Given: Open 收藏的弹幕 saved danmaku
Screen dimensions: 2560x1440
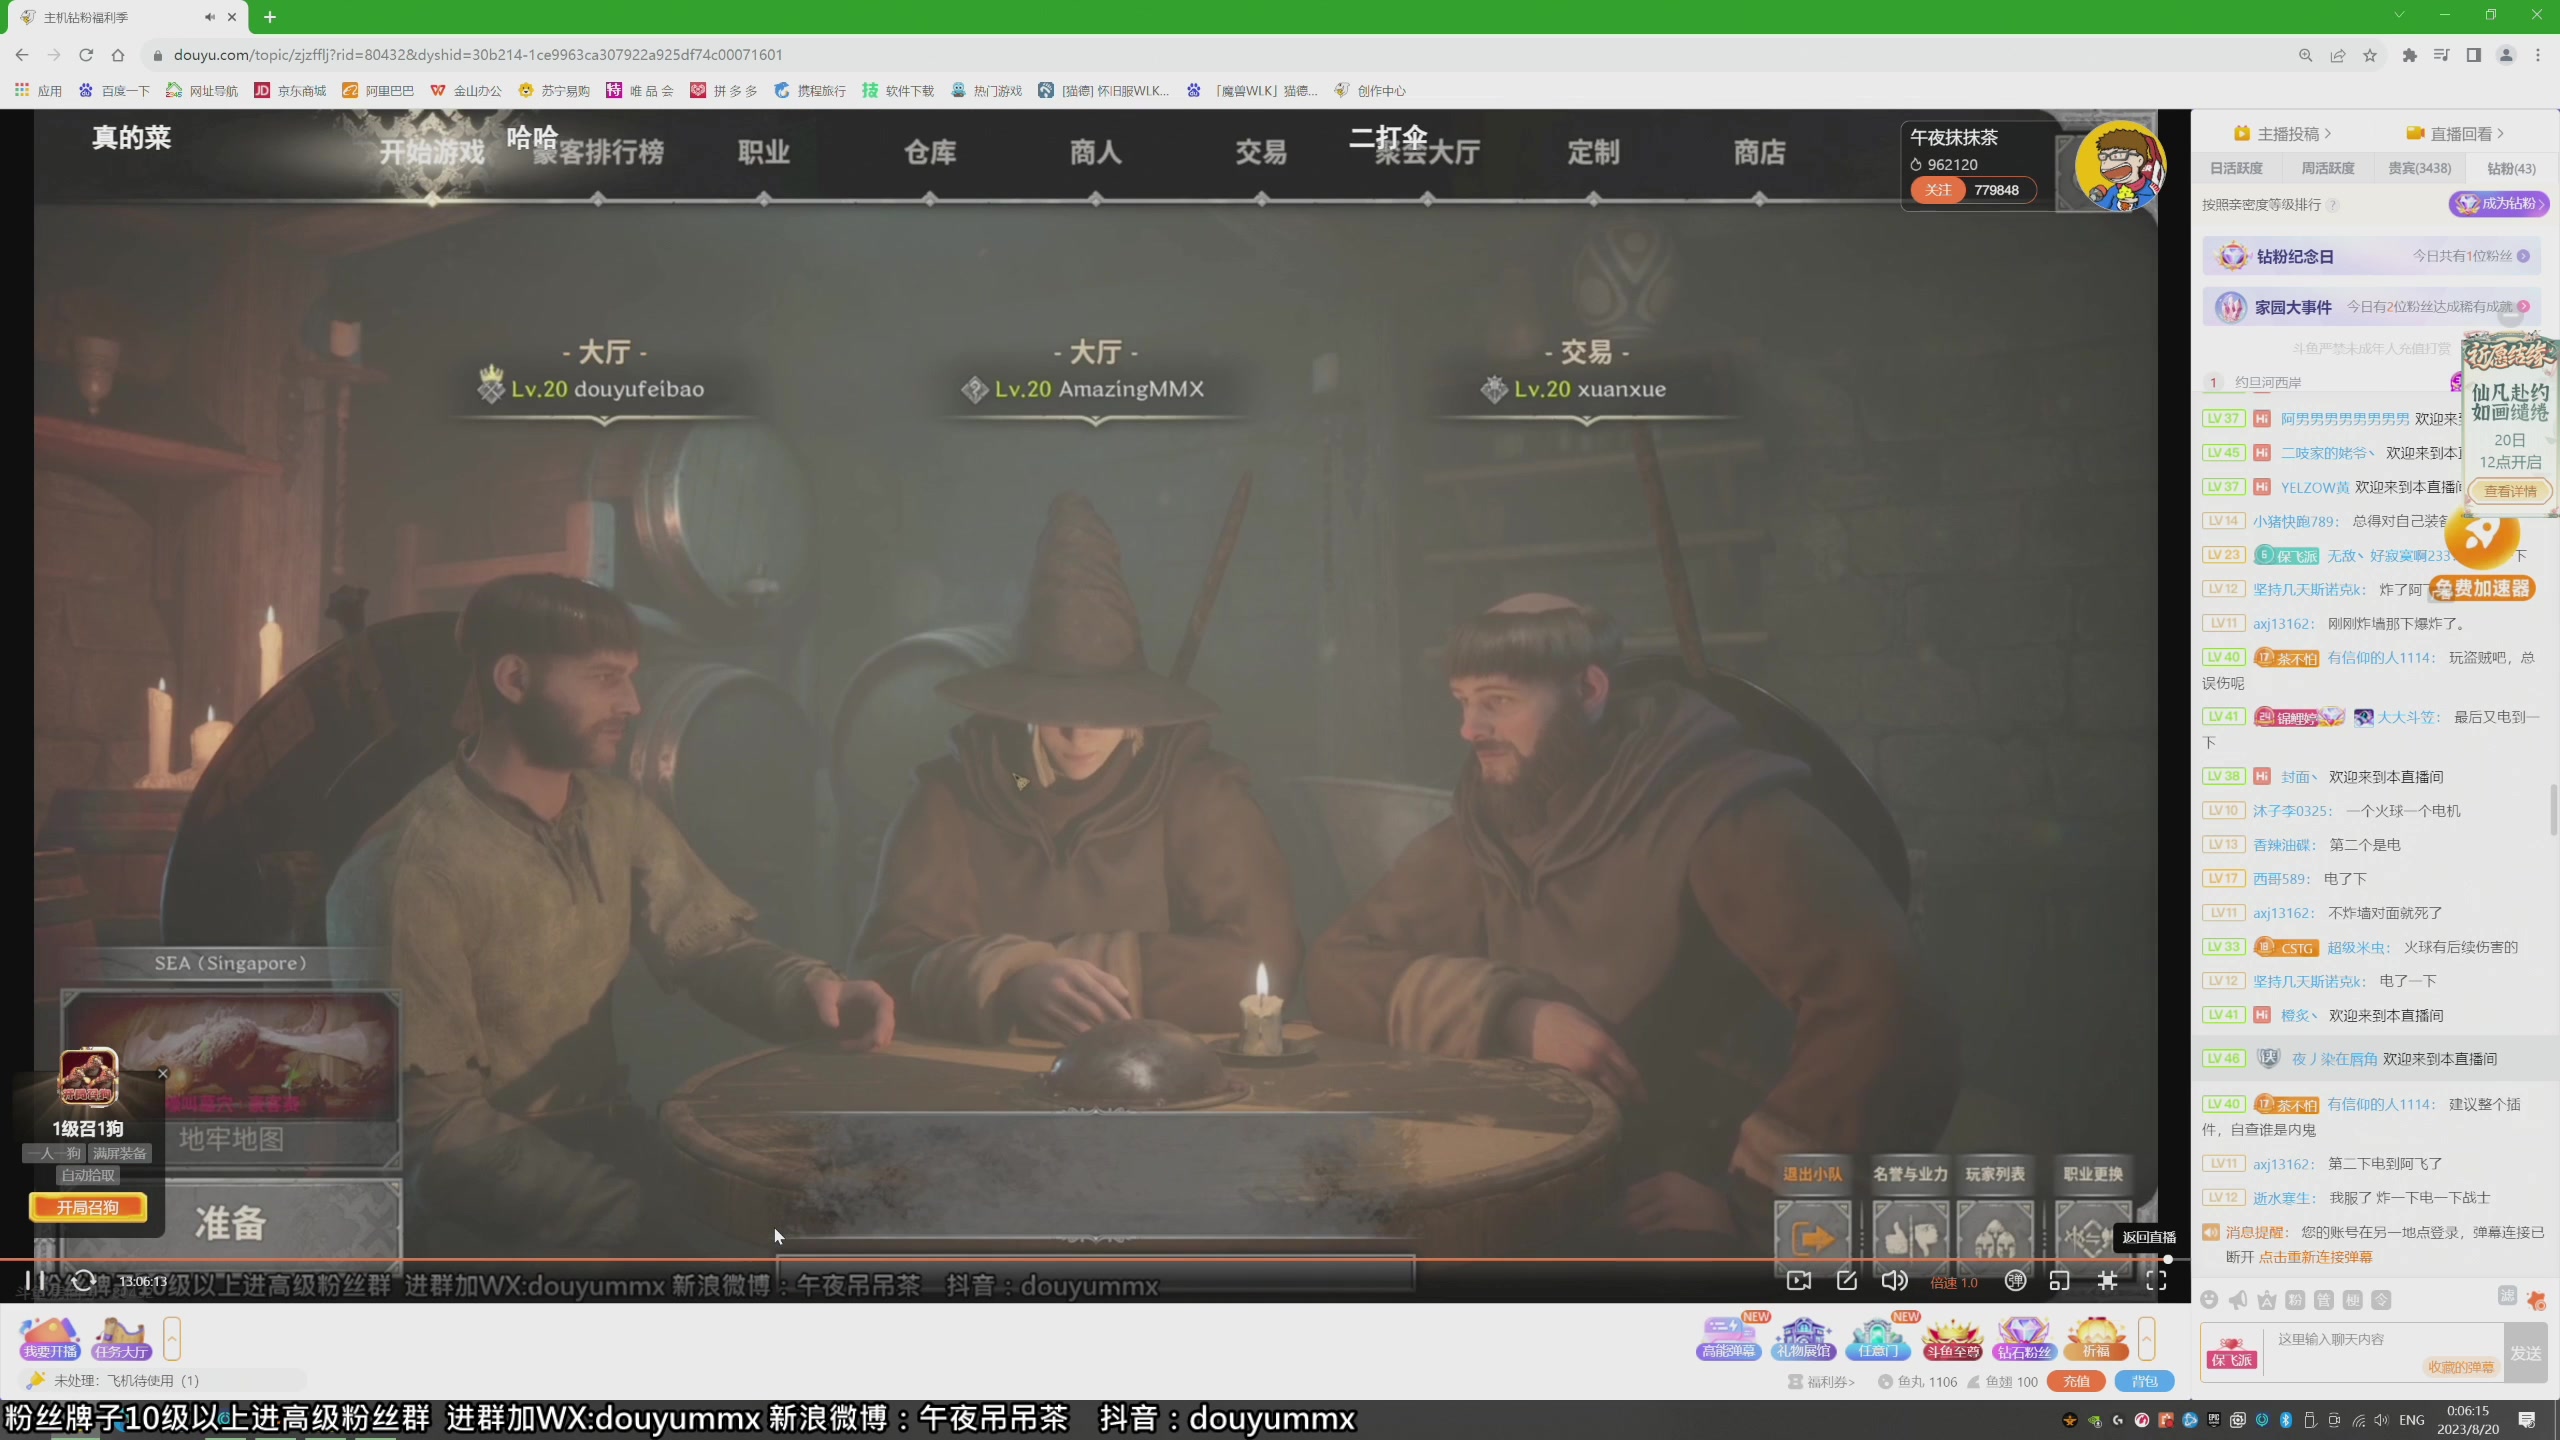Looking at the screenshot, I should [x=2462, y=1367].
